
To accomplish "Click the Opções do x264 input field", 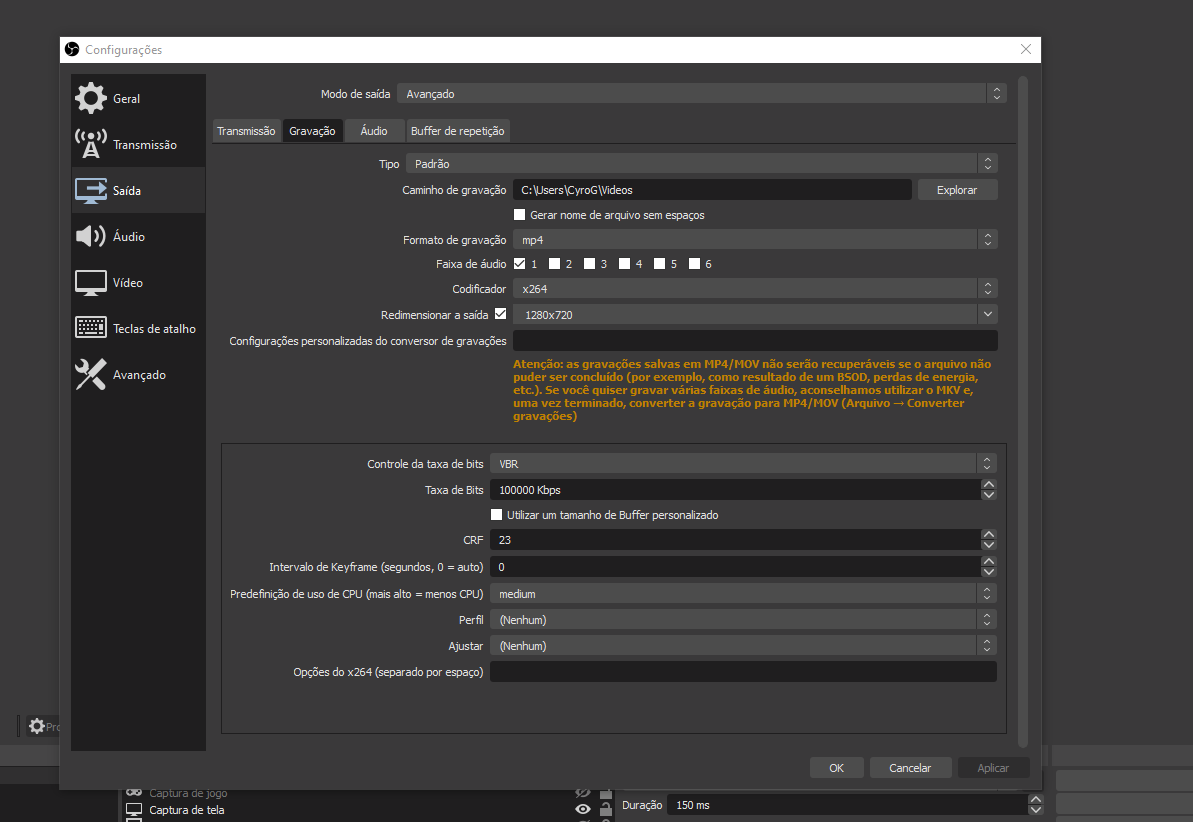I will [743, 671].
